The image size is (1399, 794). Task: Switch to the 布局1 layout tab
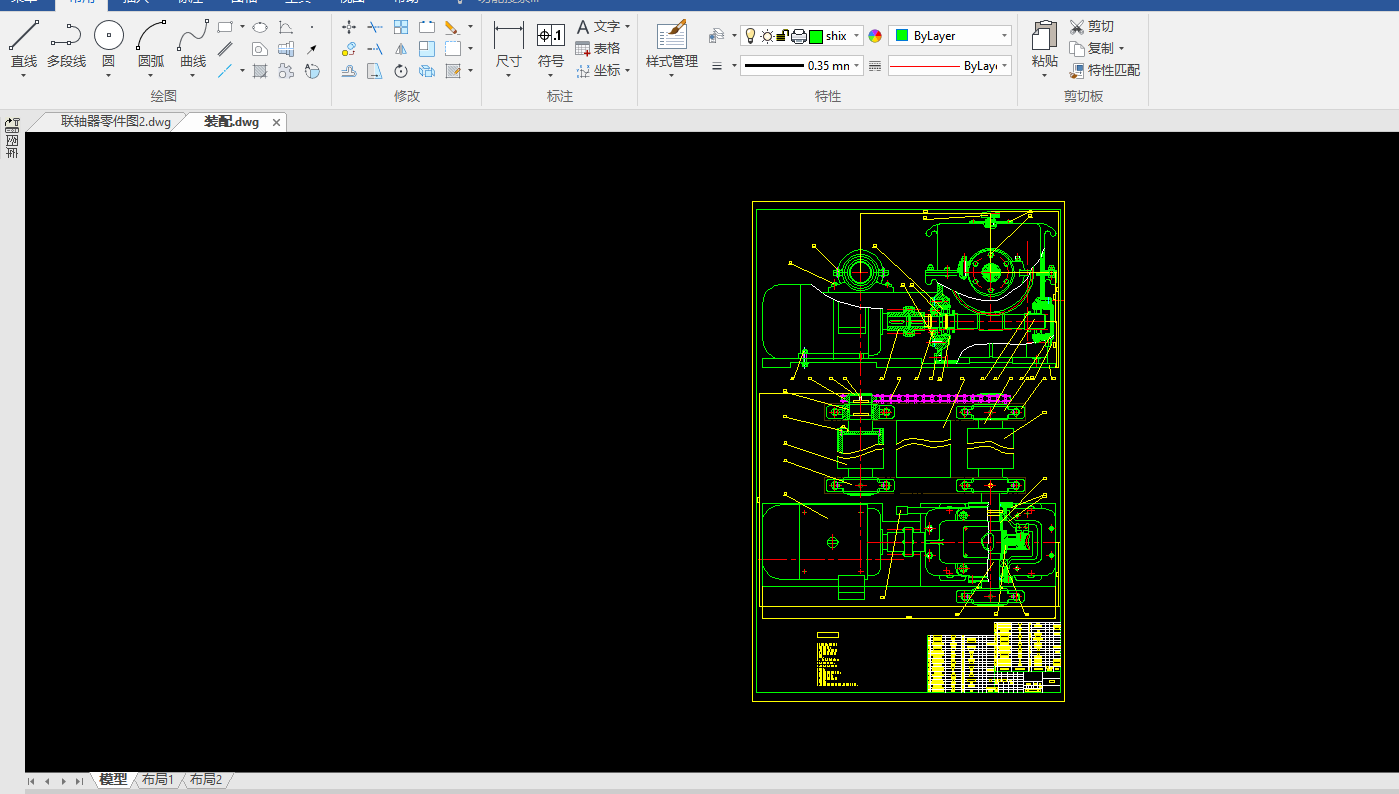tap(157, 780)
